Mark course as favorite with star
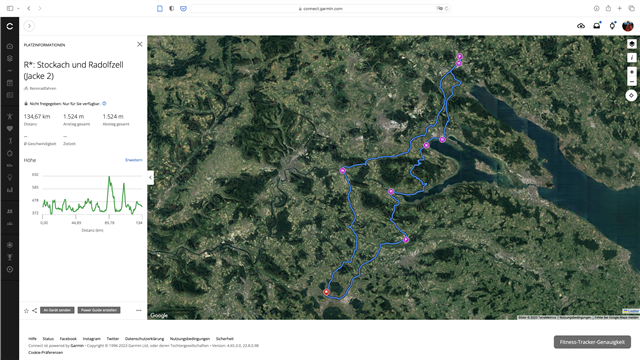640x360 pixels. (27, 311)
